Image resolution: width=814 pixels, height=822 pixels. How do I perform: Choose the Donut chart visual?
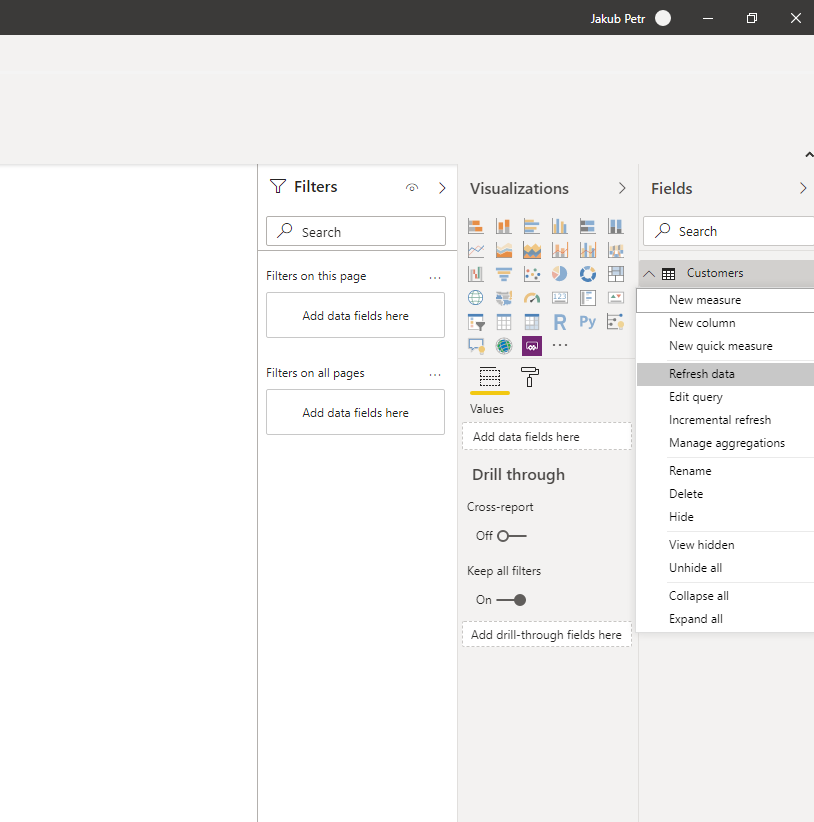pyautogui.click(x=588, y=274)
